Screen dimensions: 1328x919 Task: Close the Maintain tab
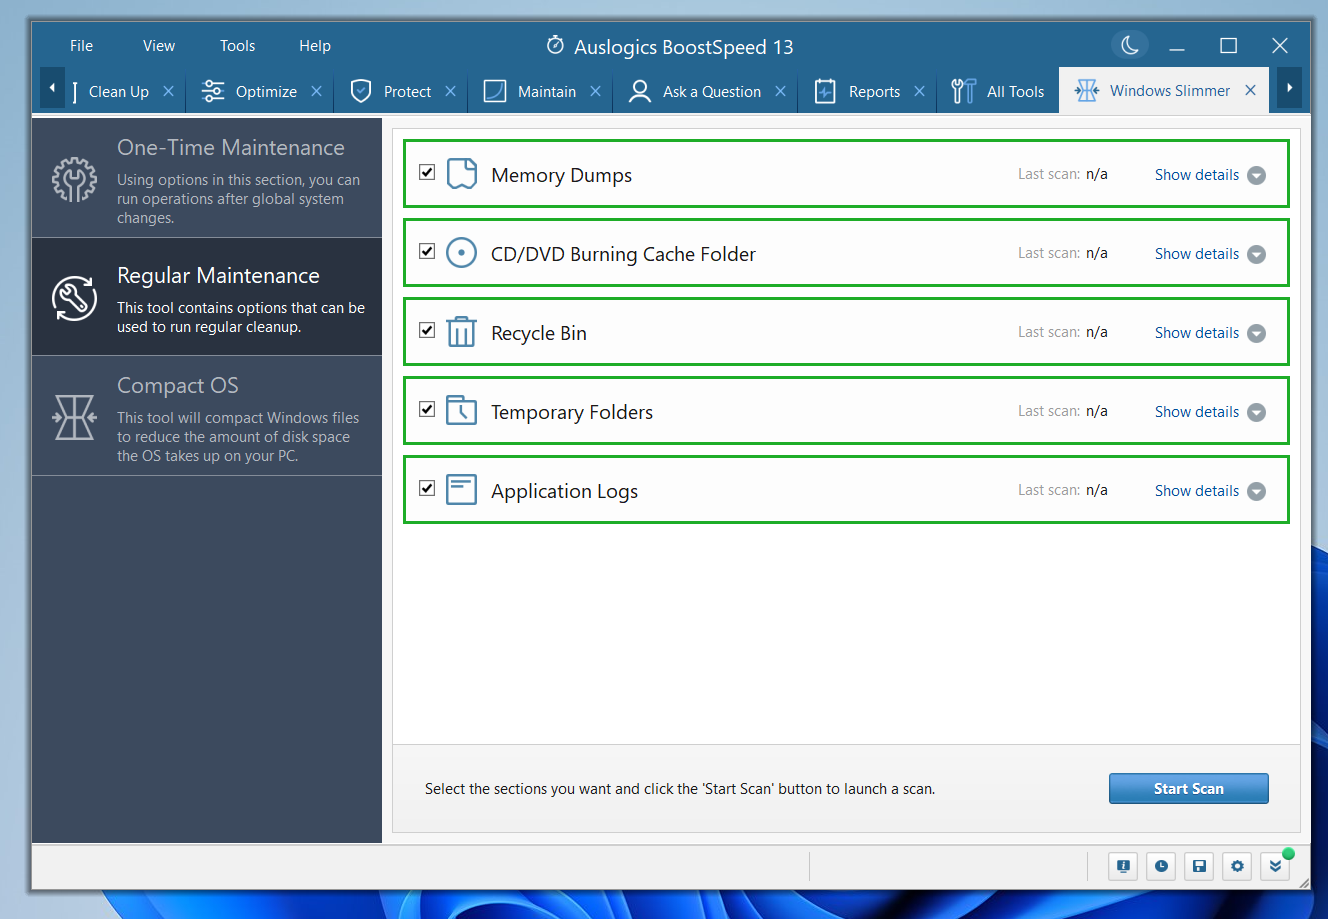click(595, 91)
